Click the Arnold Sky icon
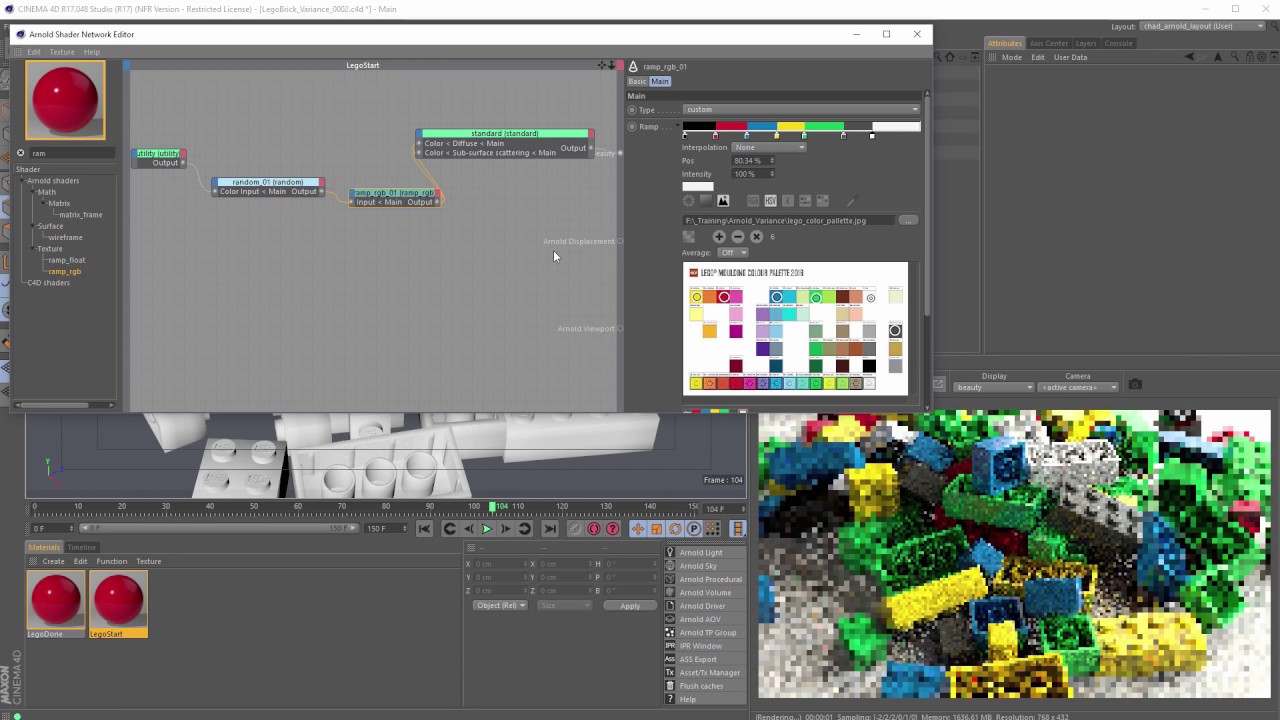 (x=670, y=566)
